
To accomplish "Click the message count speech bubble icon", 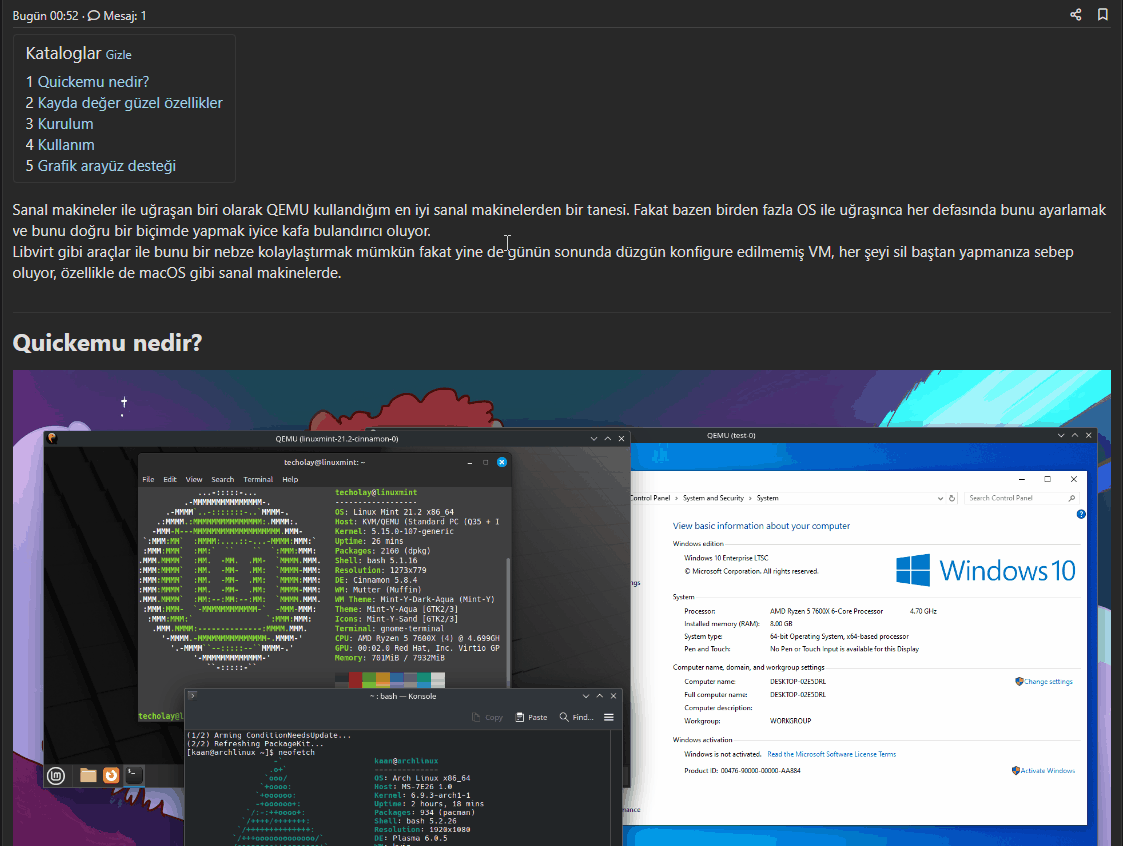I will click(94, 16).
